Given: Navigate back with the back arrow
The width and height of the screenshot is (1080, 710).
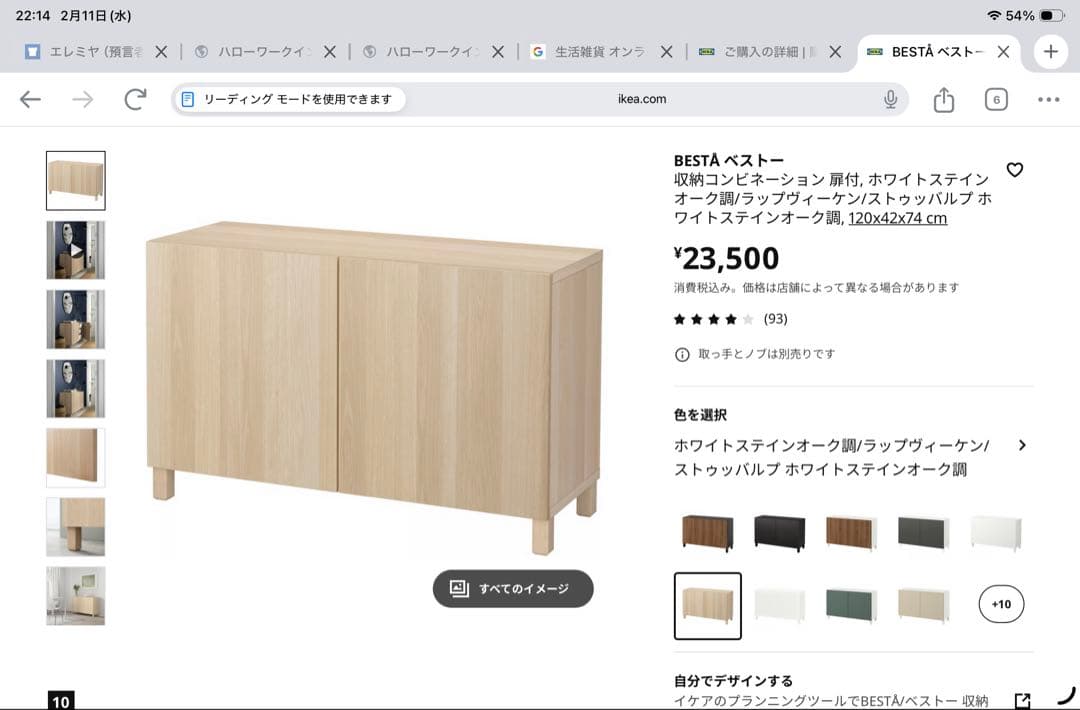Looking at the screenshot, I should (x=30, y=99).
